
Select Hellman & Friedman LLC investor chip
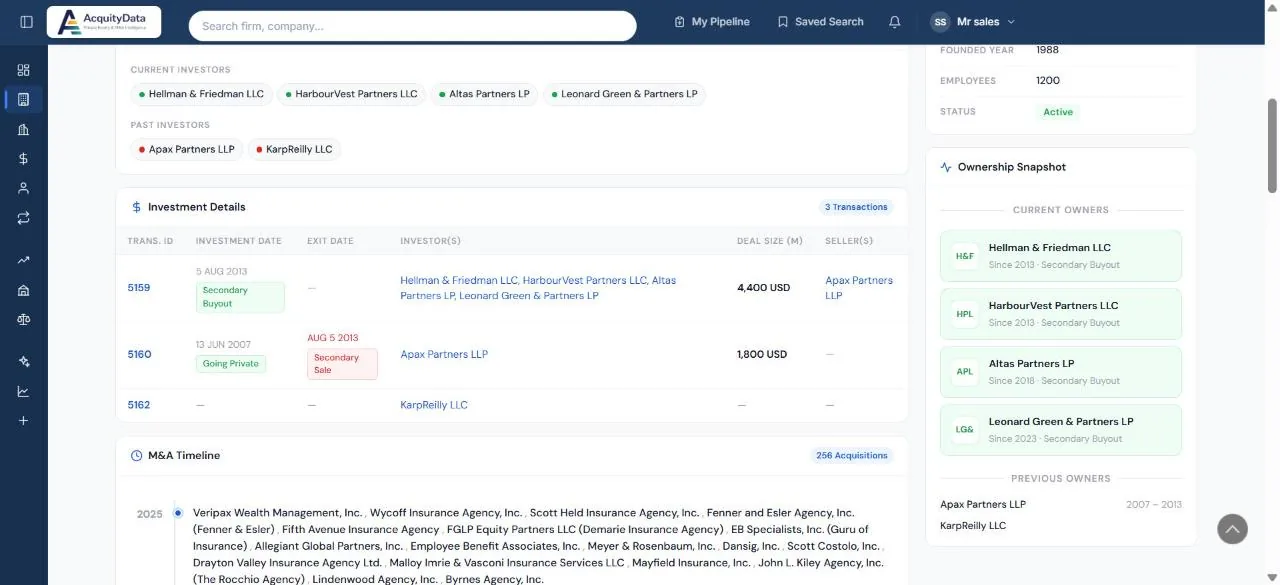[201, 94]
